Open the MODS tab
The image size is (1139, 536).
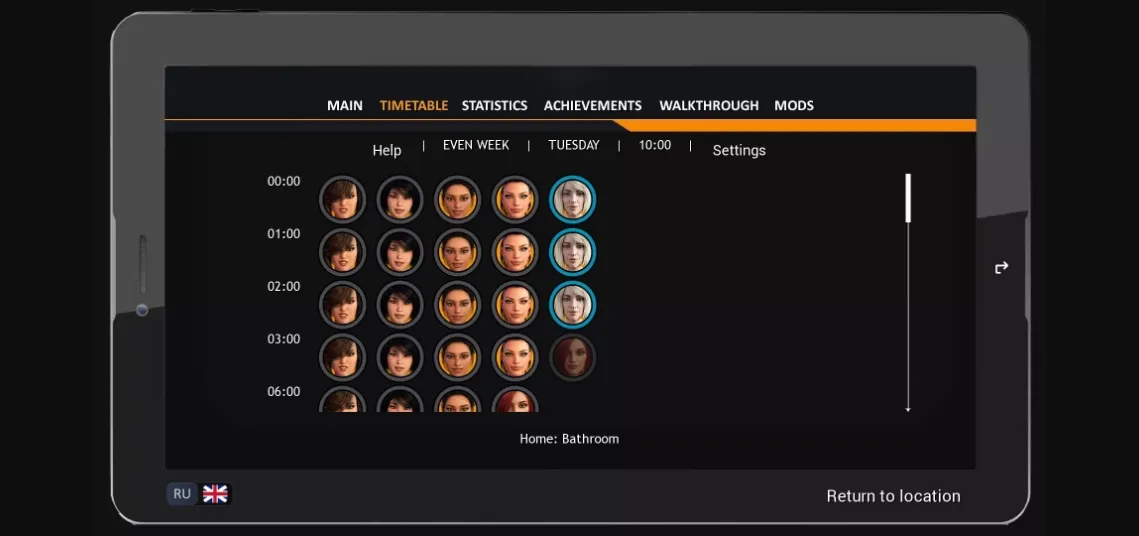pos(794,105)
